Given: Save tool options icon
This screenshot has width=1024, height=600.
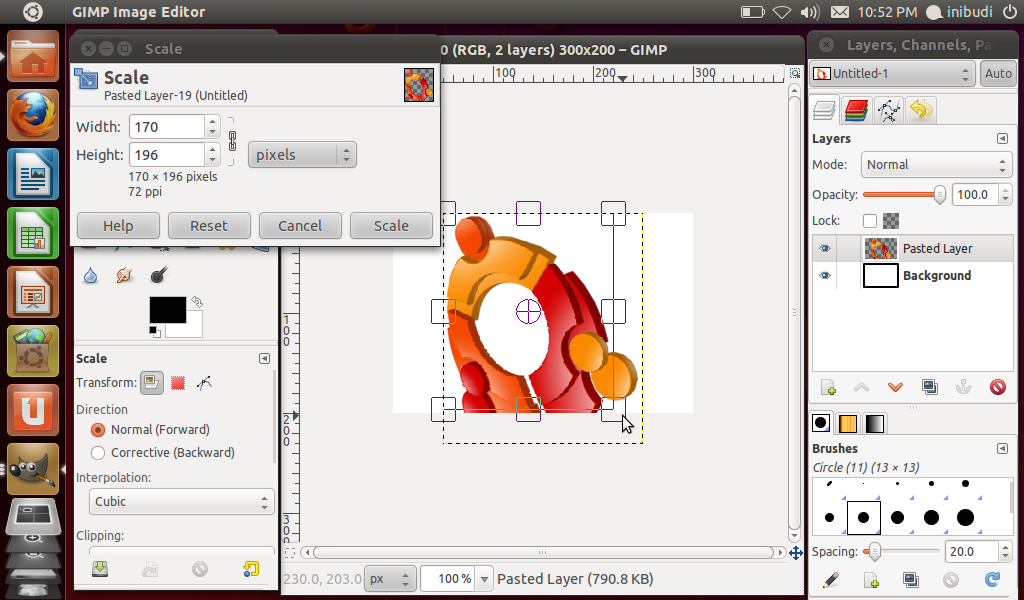Looking at the screenshot, I should pyautogui.click(x=100, y=569).
